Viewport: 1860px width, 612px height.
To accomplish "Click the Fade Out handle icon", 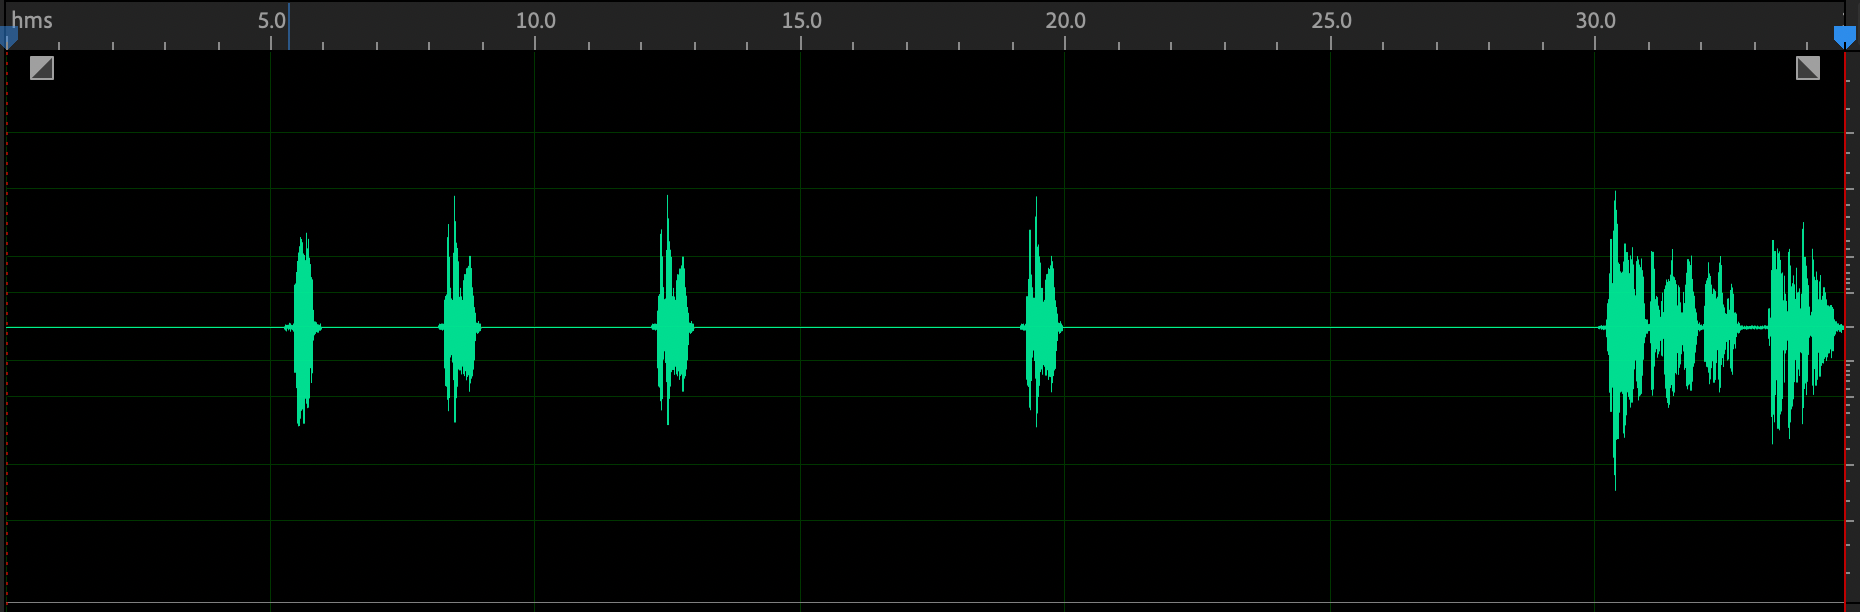I will 1807,68.
